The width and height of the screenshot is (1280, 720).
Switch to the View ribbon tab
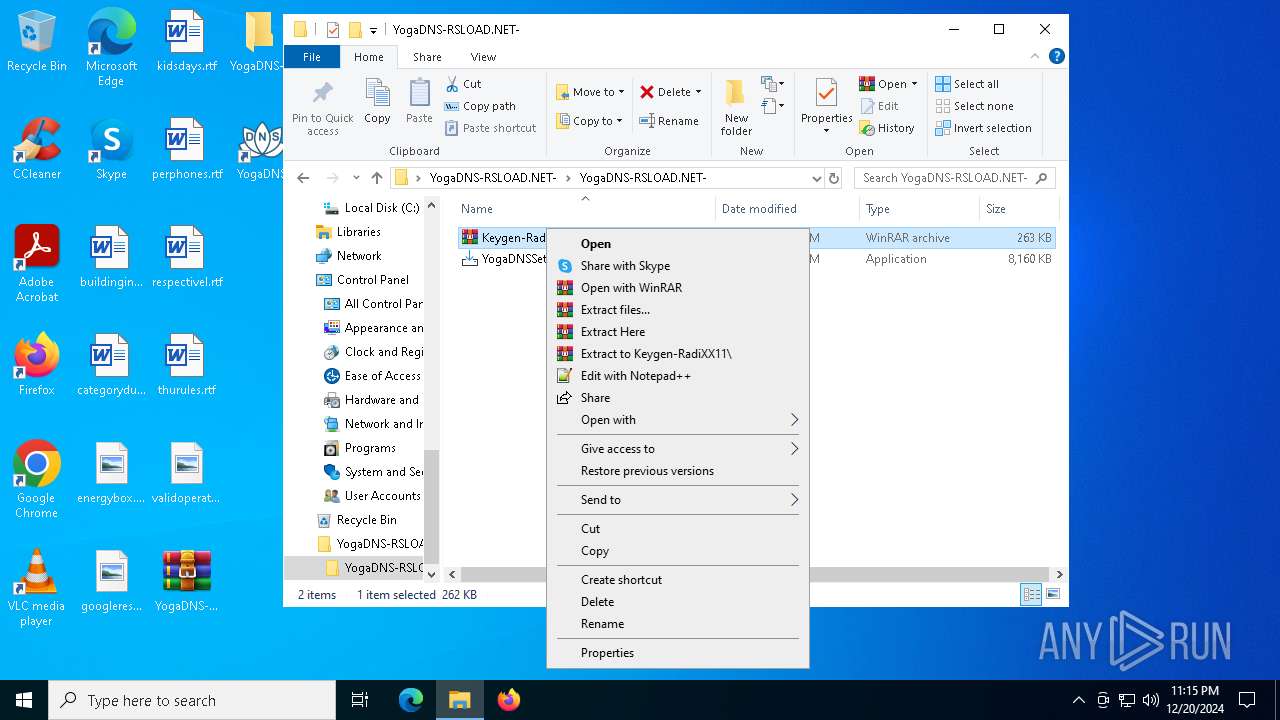pyautogui.click(x=483, y=57)
